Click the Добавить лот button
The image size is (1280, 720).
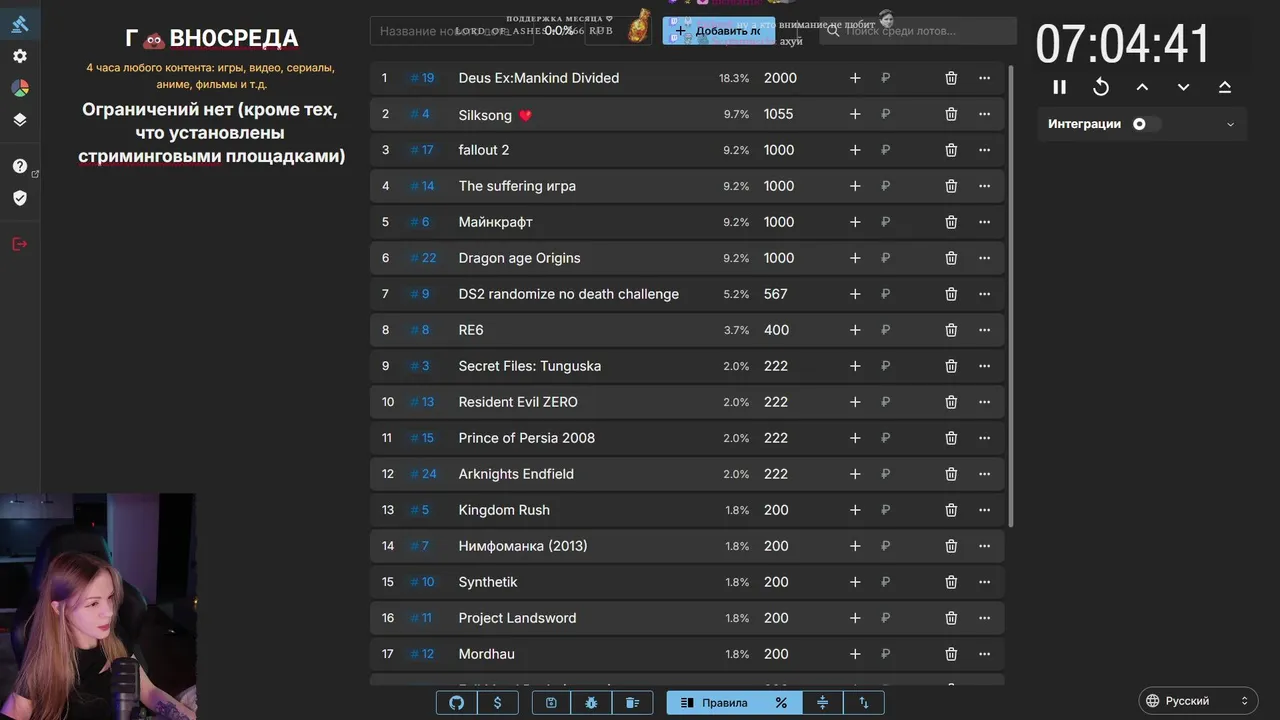click(718, 31)
